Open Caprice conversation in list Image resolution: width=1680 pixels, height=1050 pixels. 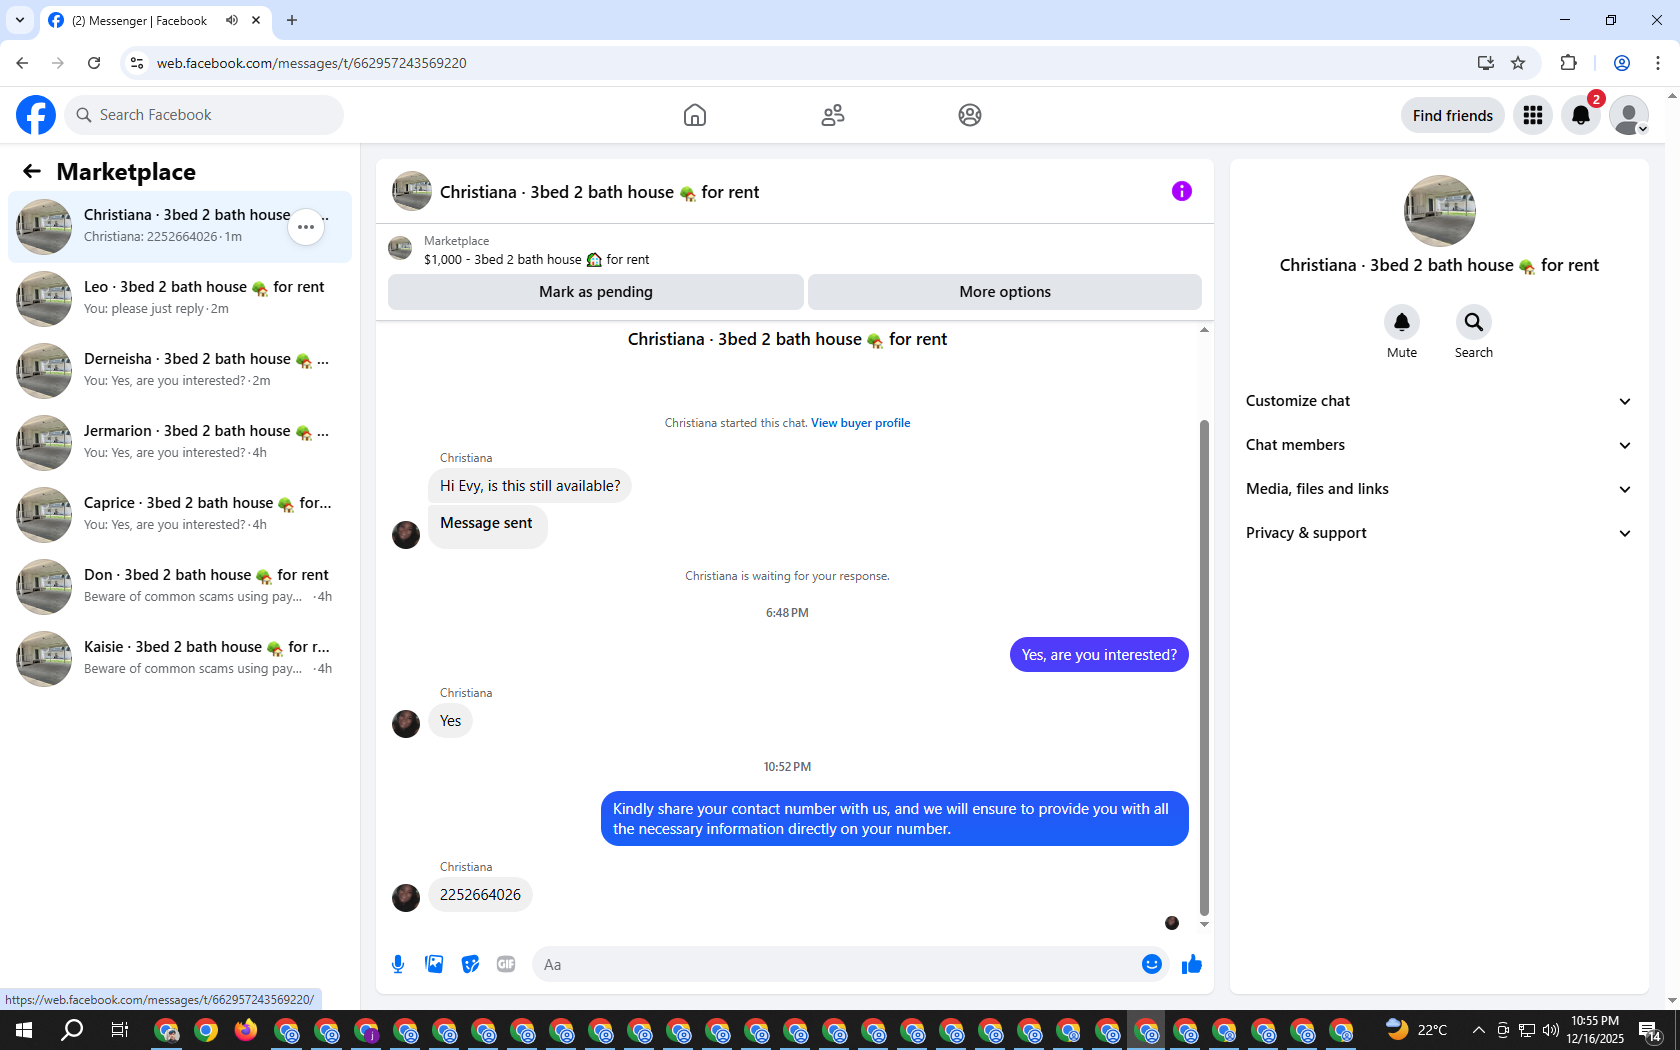[180, 515]
